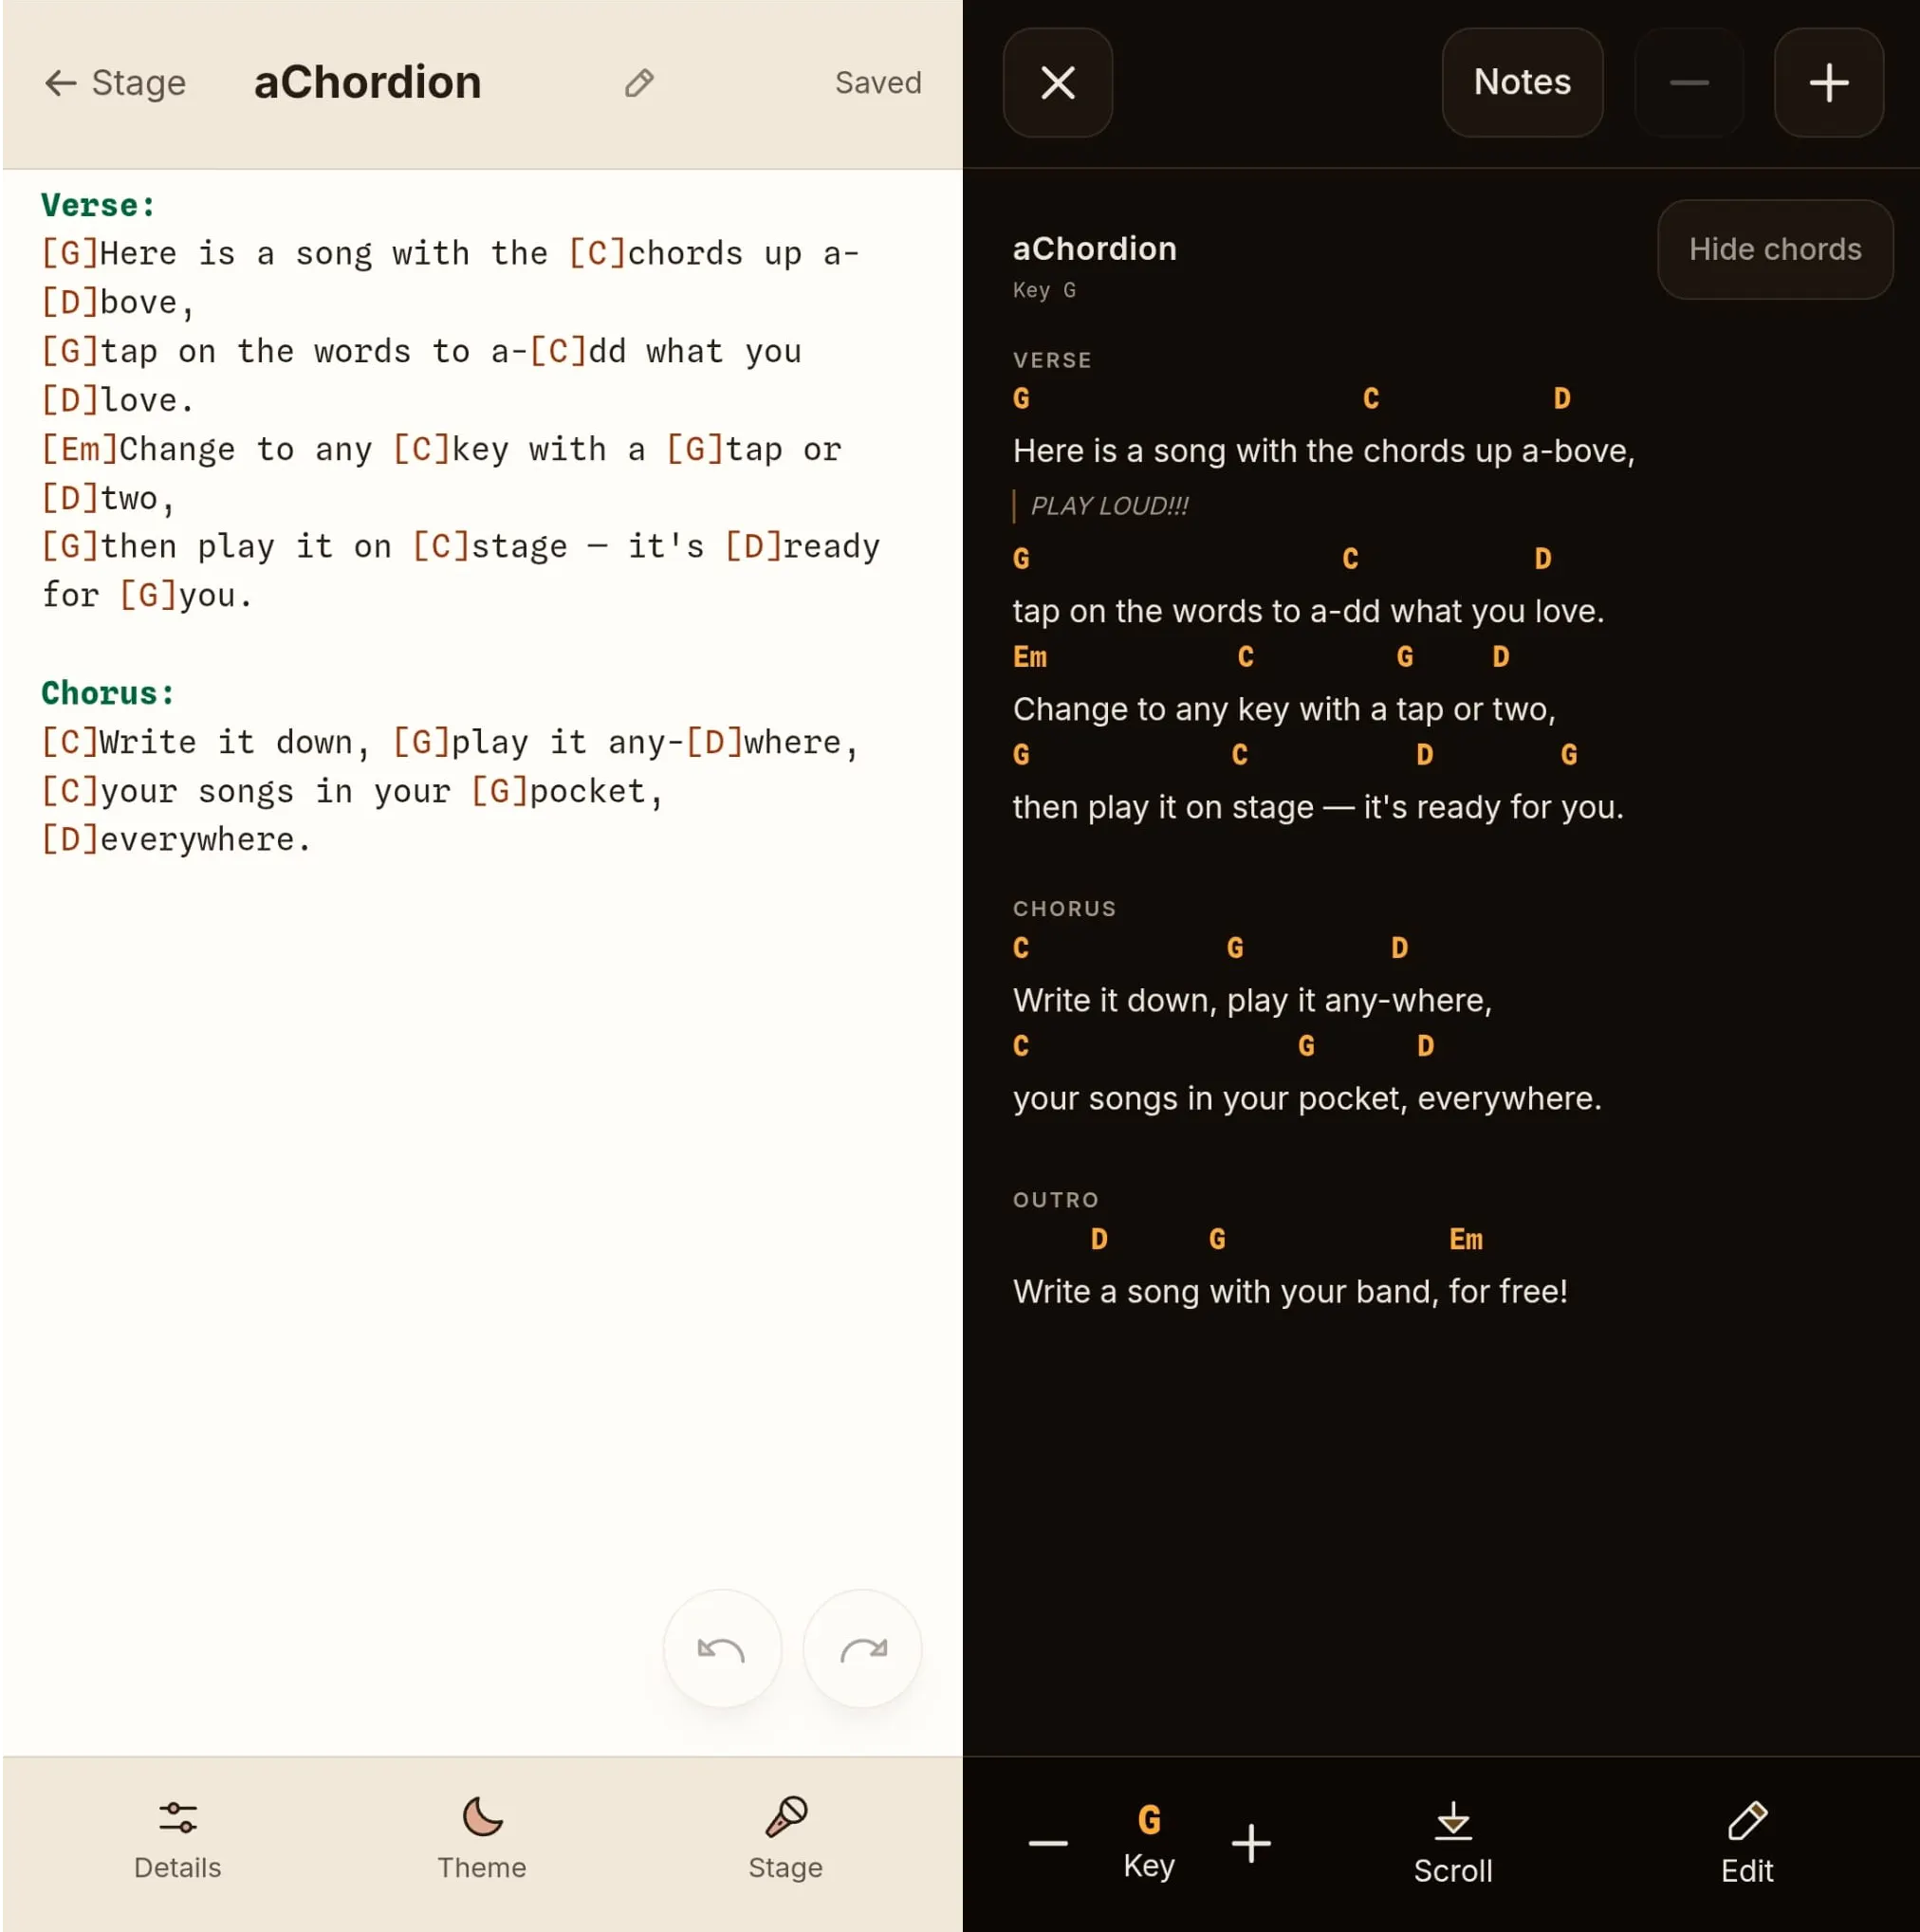This screenshot has height=1932, width=1920.
Task: Decrease text size with top minus button
Action: [x=1689, y=83]
